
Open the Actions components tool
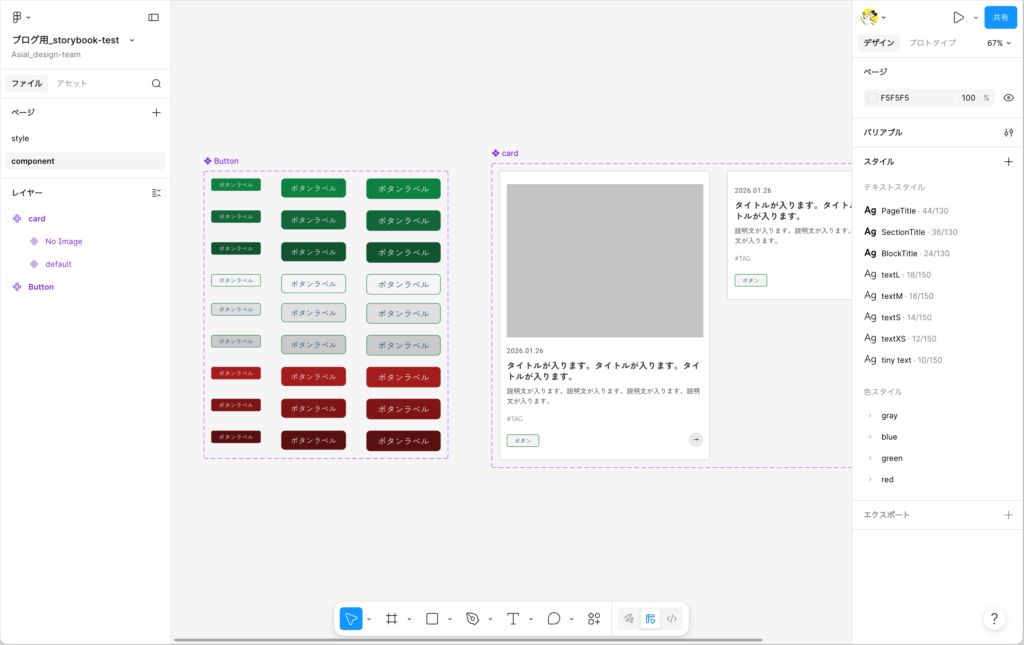[594, 619]
